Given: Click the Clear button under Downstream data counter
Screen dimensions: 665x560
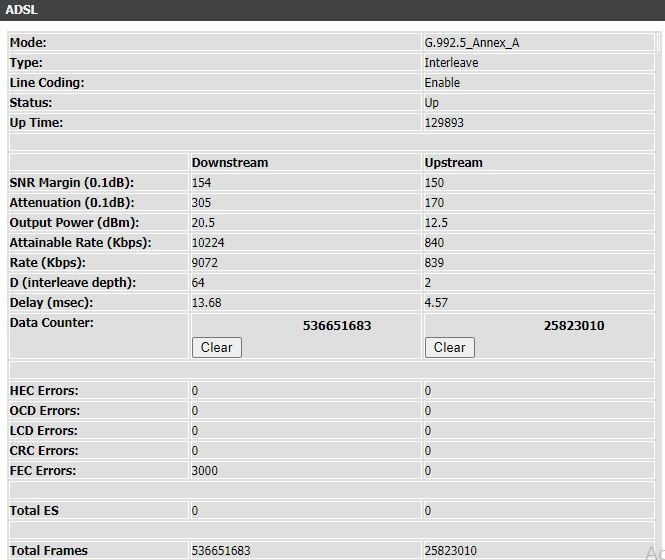Looking at the screenshot, I should click(x=216, y=347).
